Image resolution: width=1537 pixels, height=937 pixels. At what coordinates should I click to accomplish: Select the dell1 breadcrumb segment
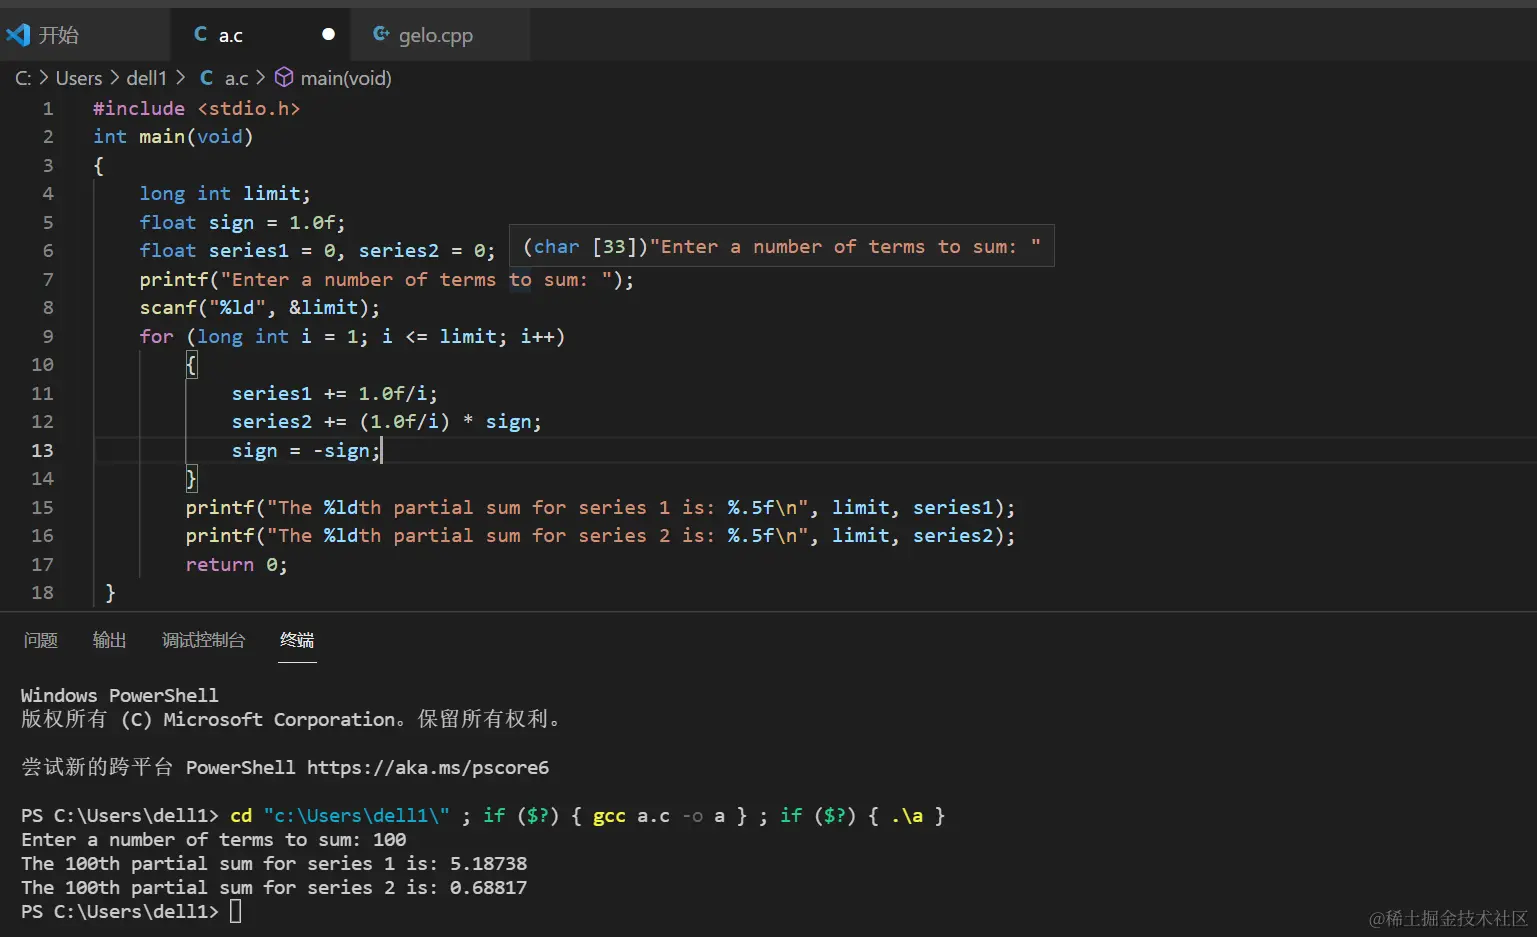[x=147, y=78]
